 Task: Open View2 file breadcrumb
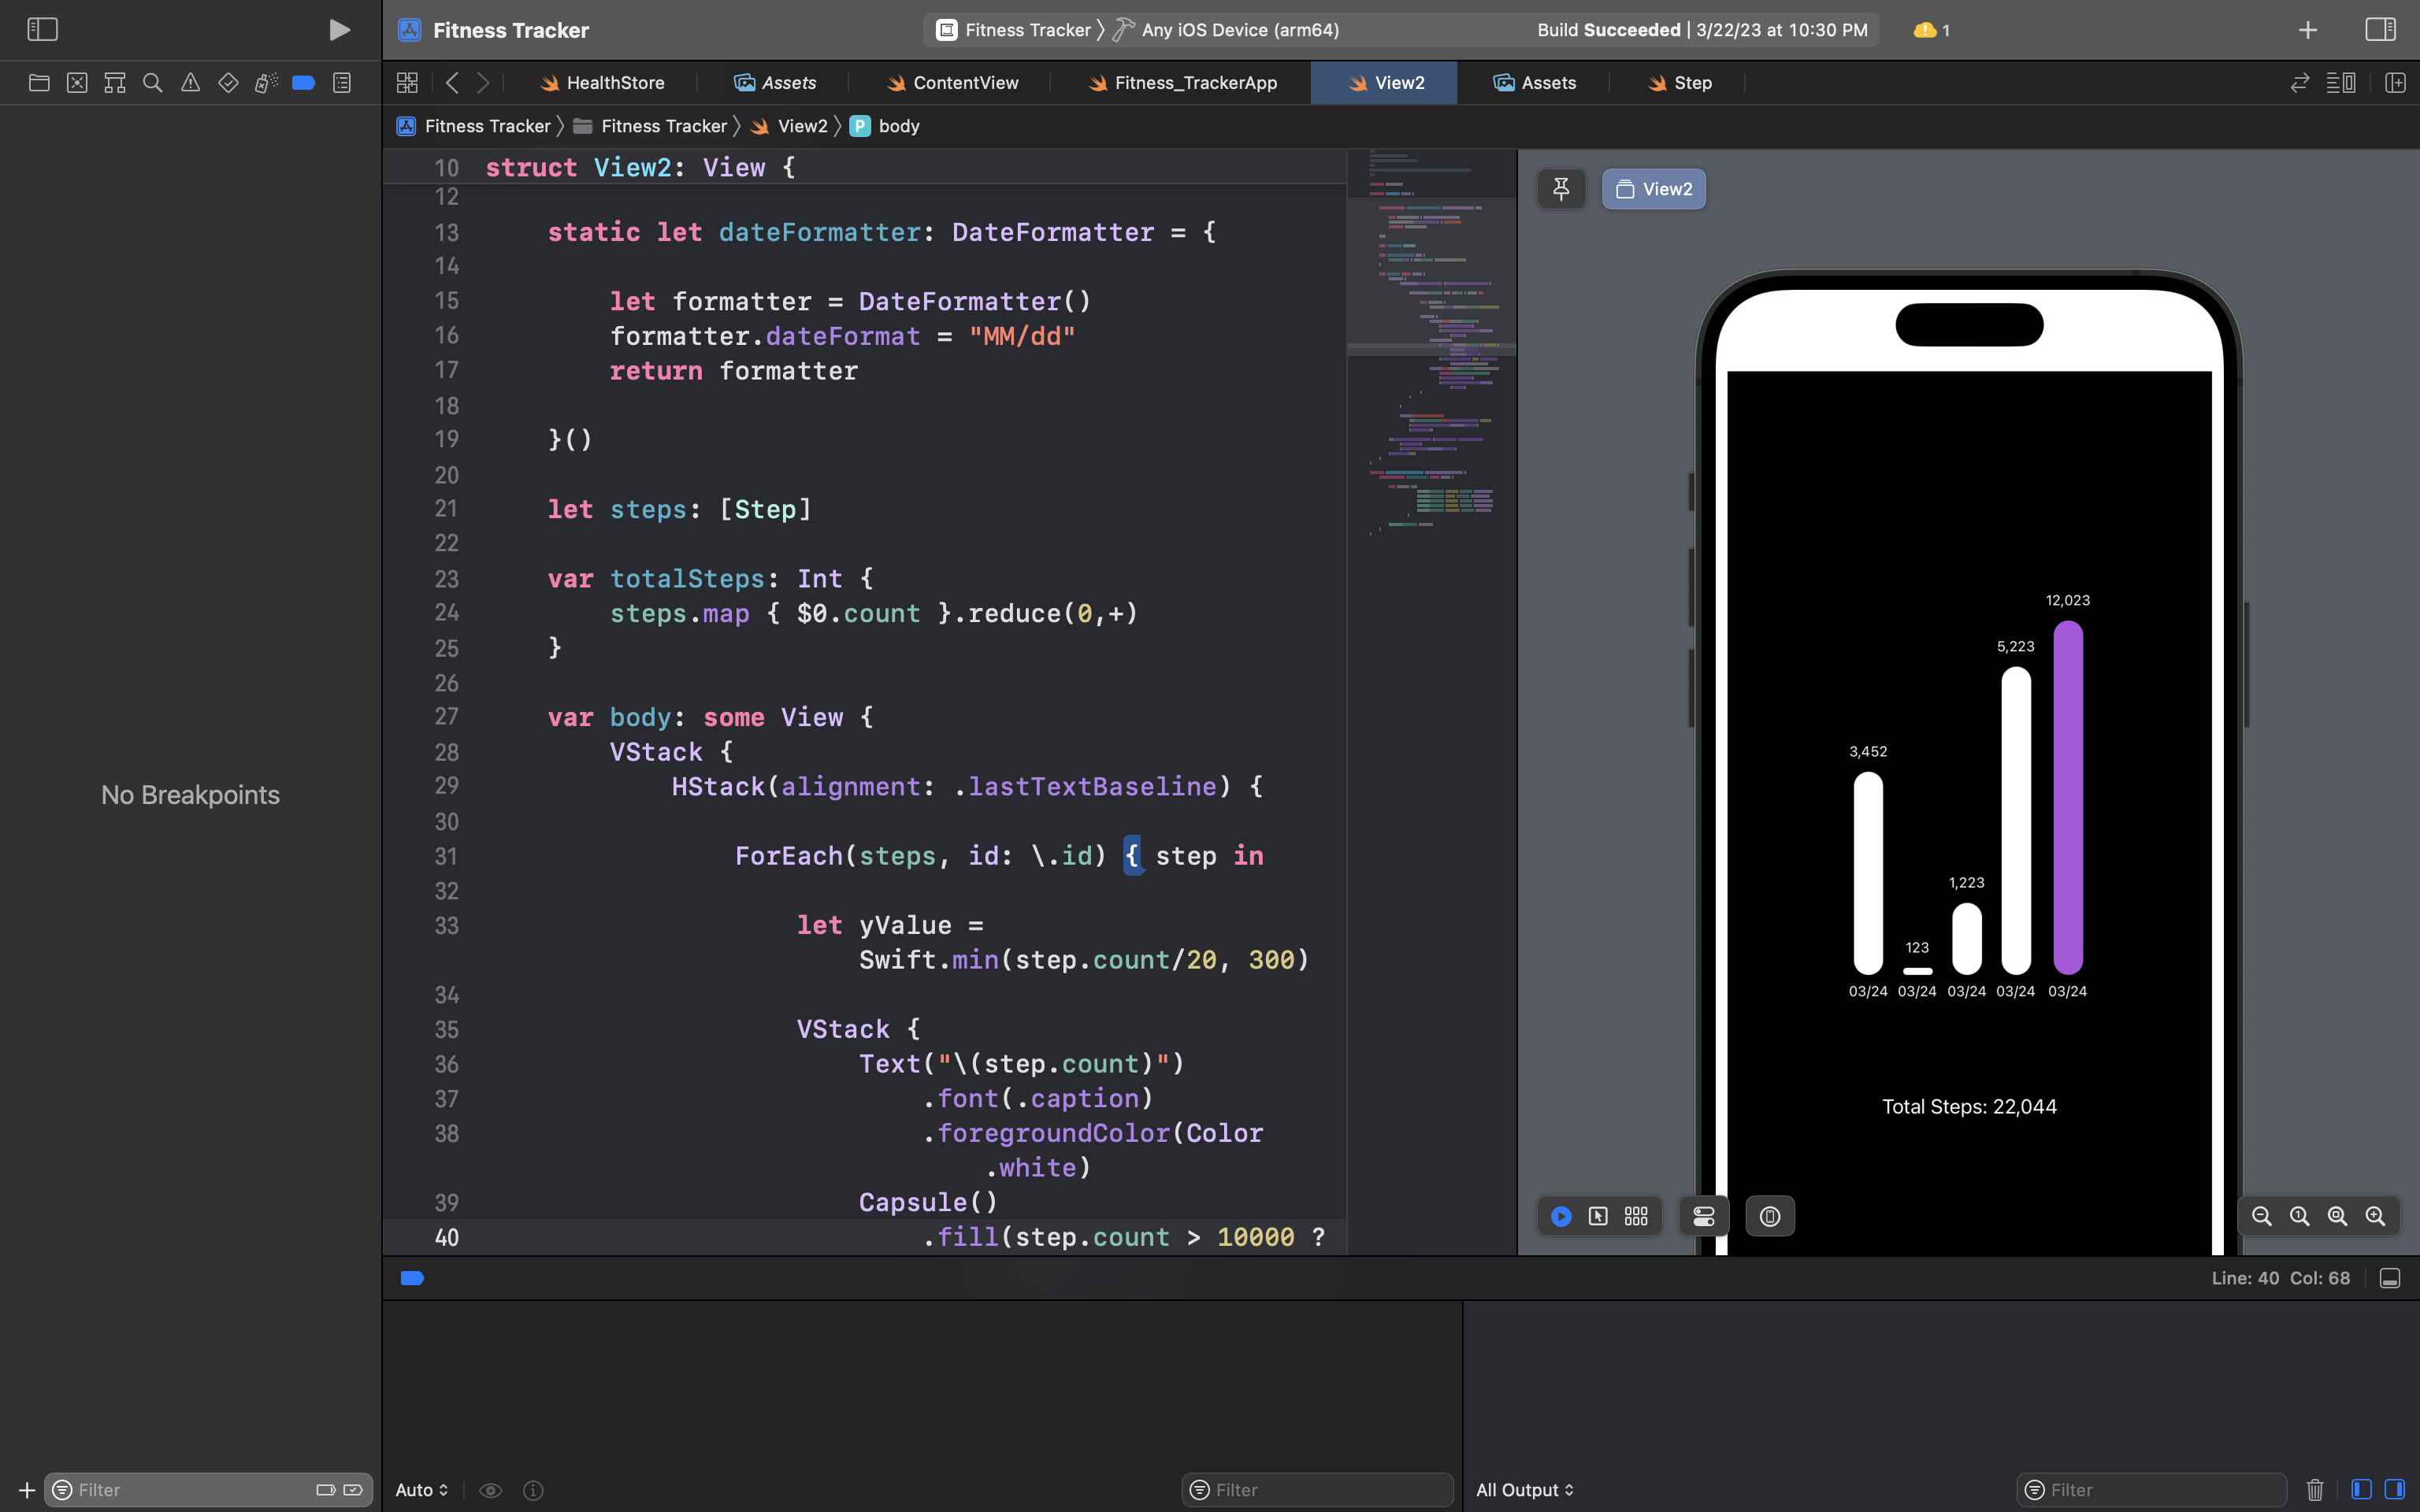pyautogui.click(x=789, y=126)
